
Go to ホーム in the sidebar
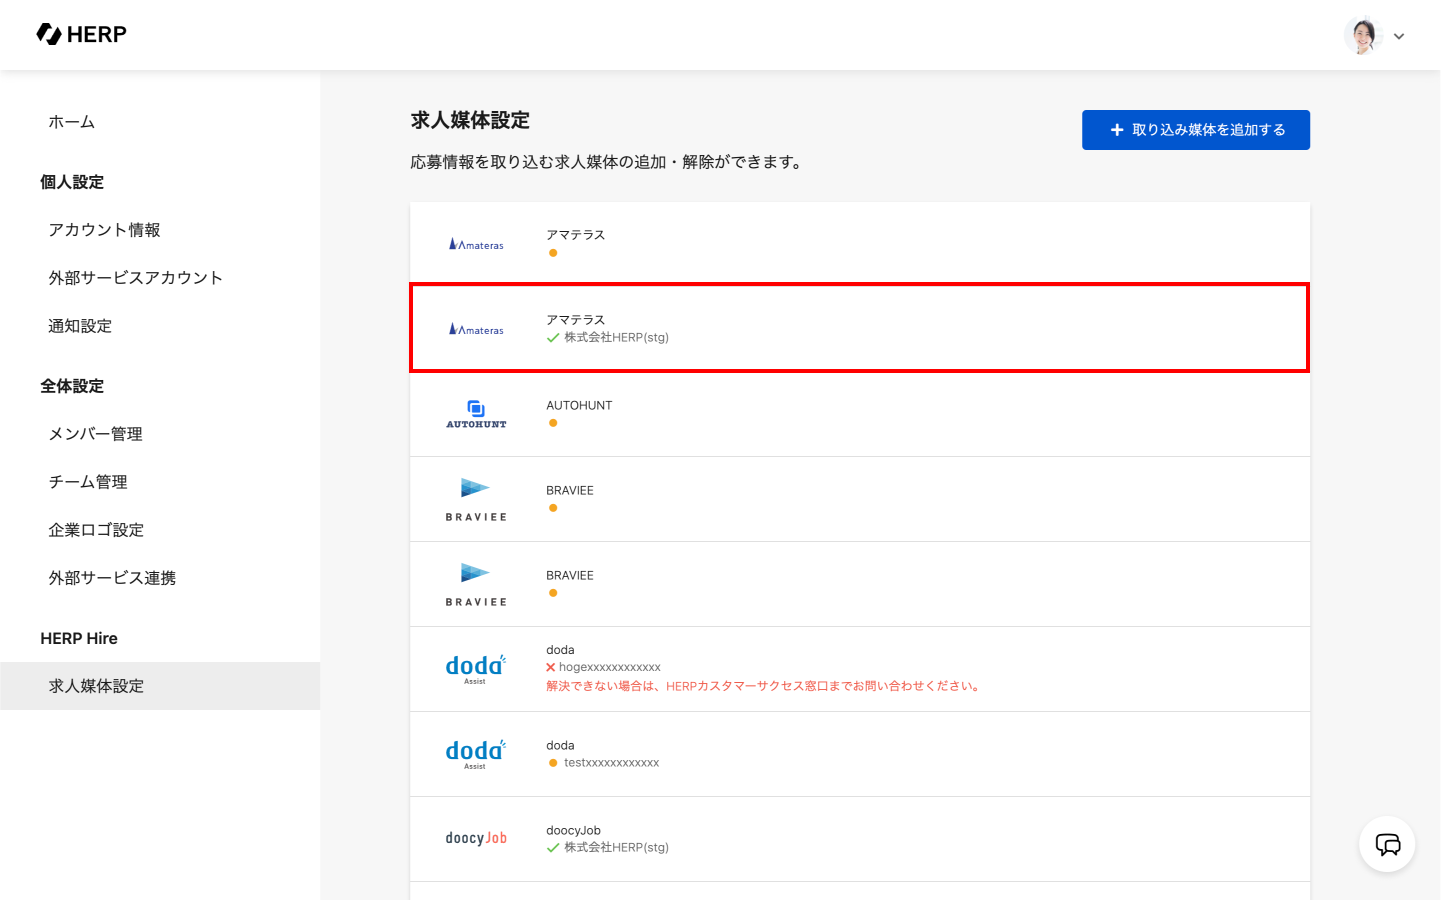[72, 122]
